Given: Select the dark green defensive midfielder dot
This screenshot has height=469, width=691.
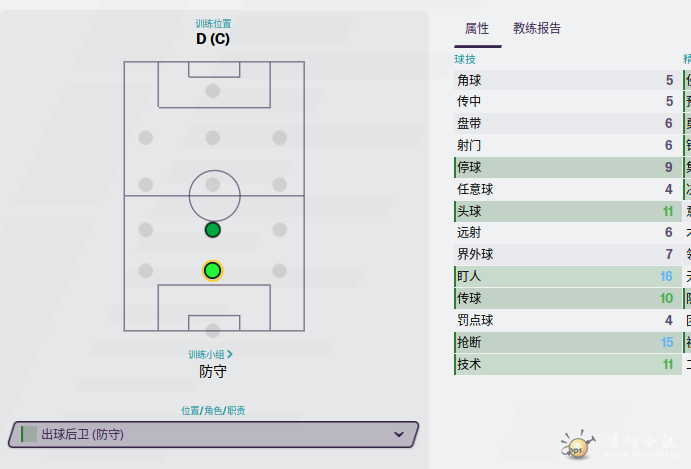Looking at the screenshot, I should [212, 230].
